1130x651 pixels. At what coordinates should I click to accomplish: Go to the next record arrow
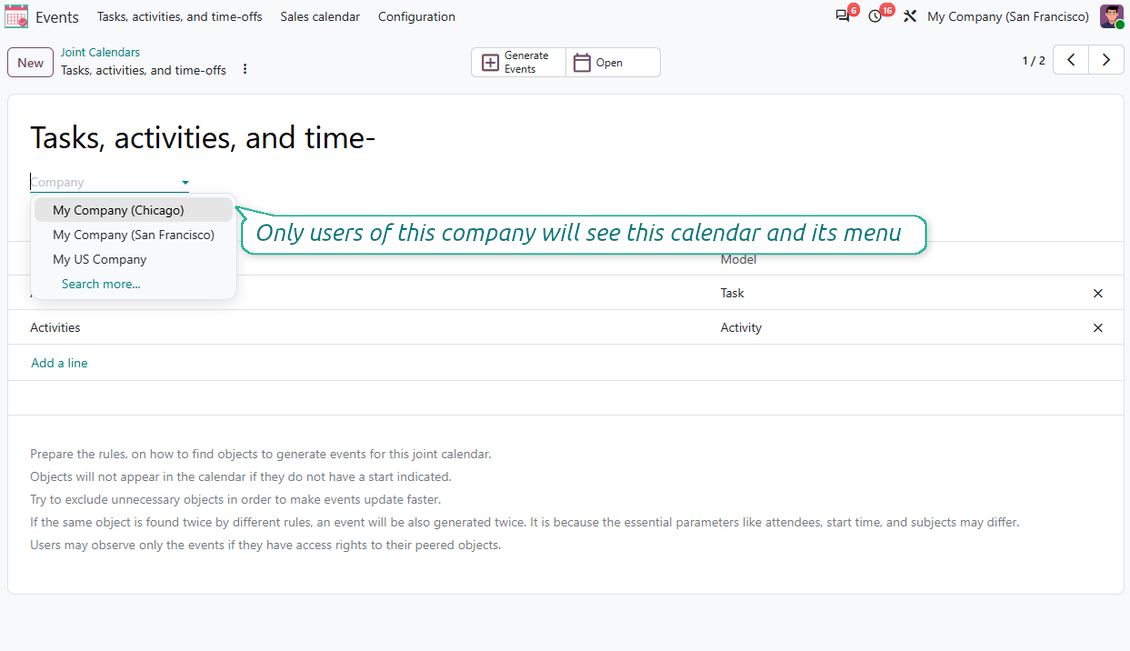coord(1106,61)
